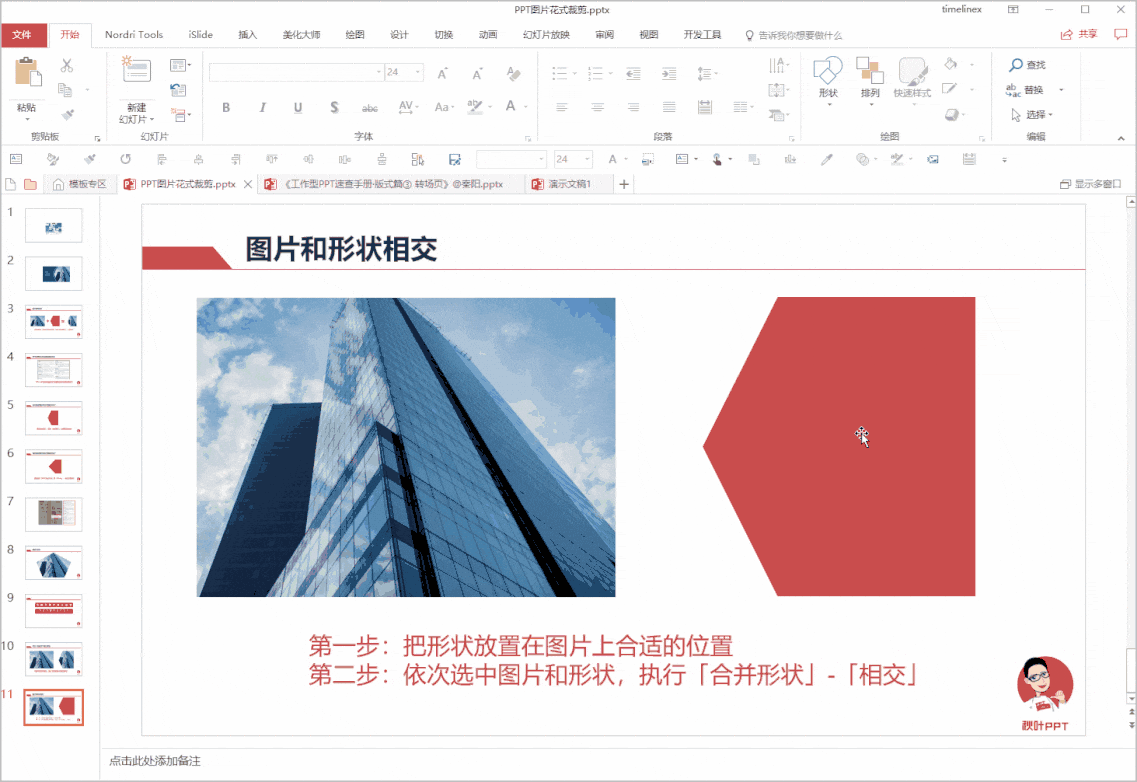Toggle Underline formatting
Viewport: 1137px width, 782px height.
298,107
